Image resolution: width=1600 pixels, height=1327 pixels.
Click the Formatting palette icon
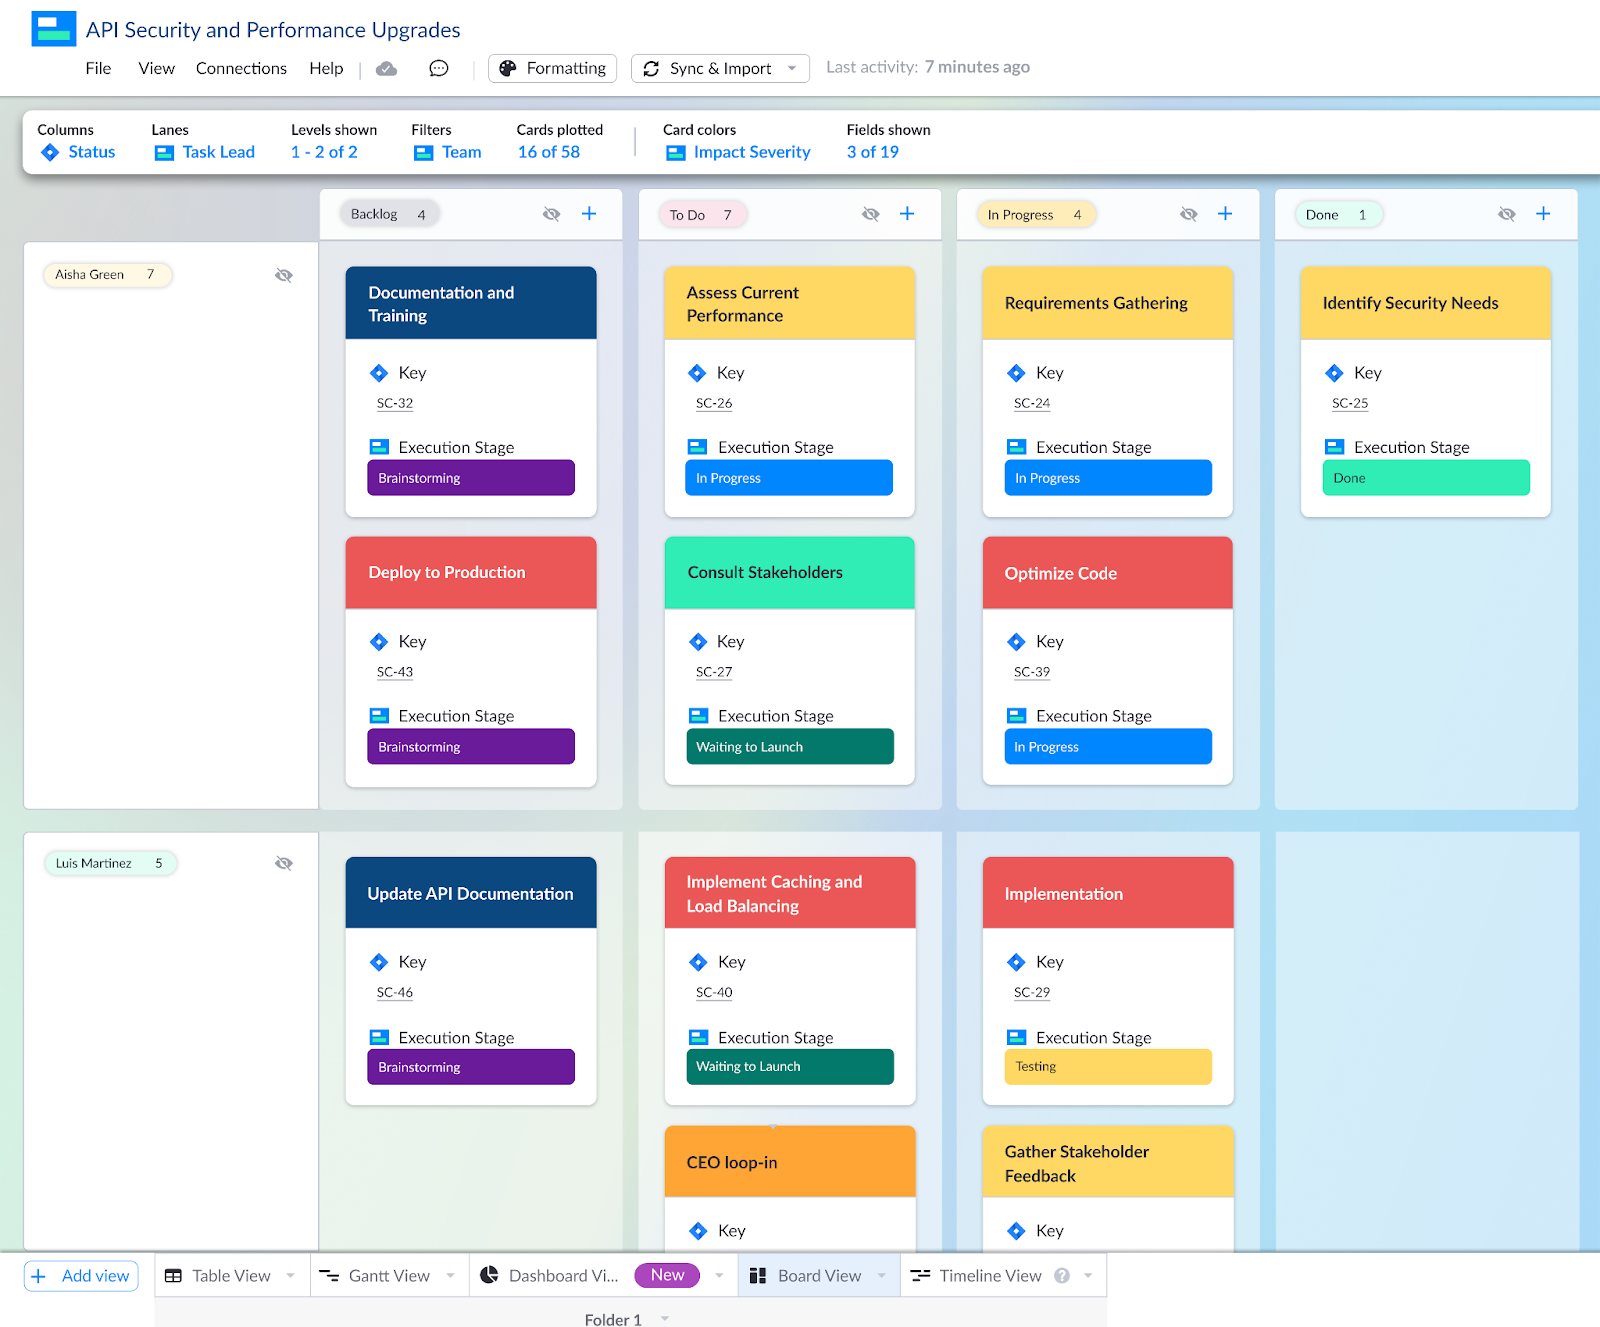510,68
